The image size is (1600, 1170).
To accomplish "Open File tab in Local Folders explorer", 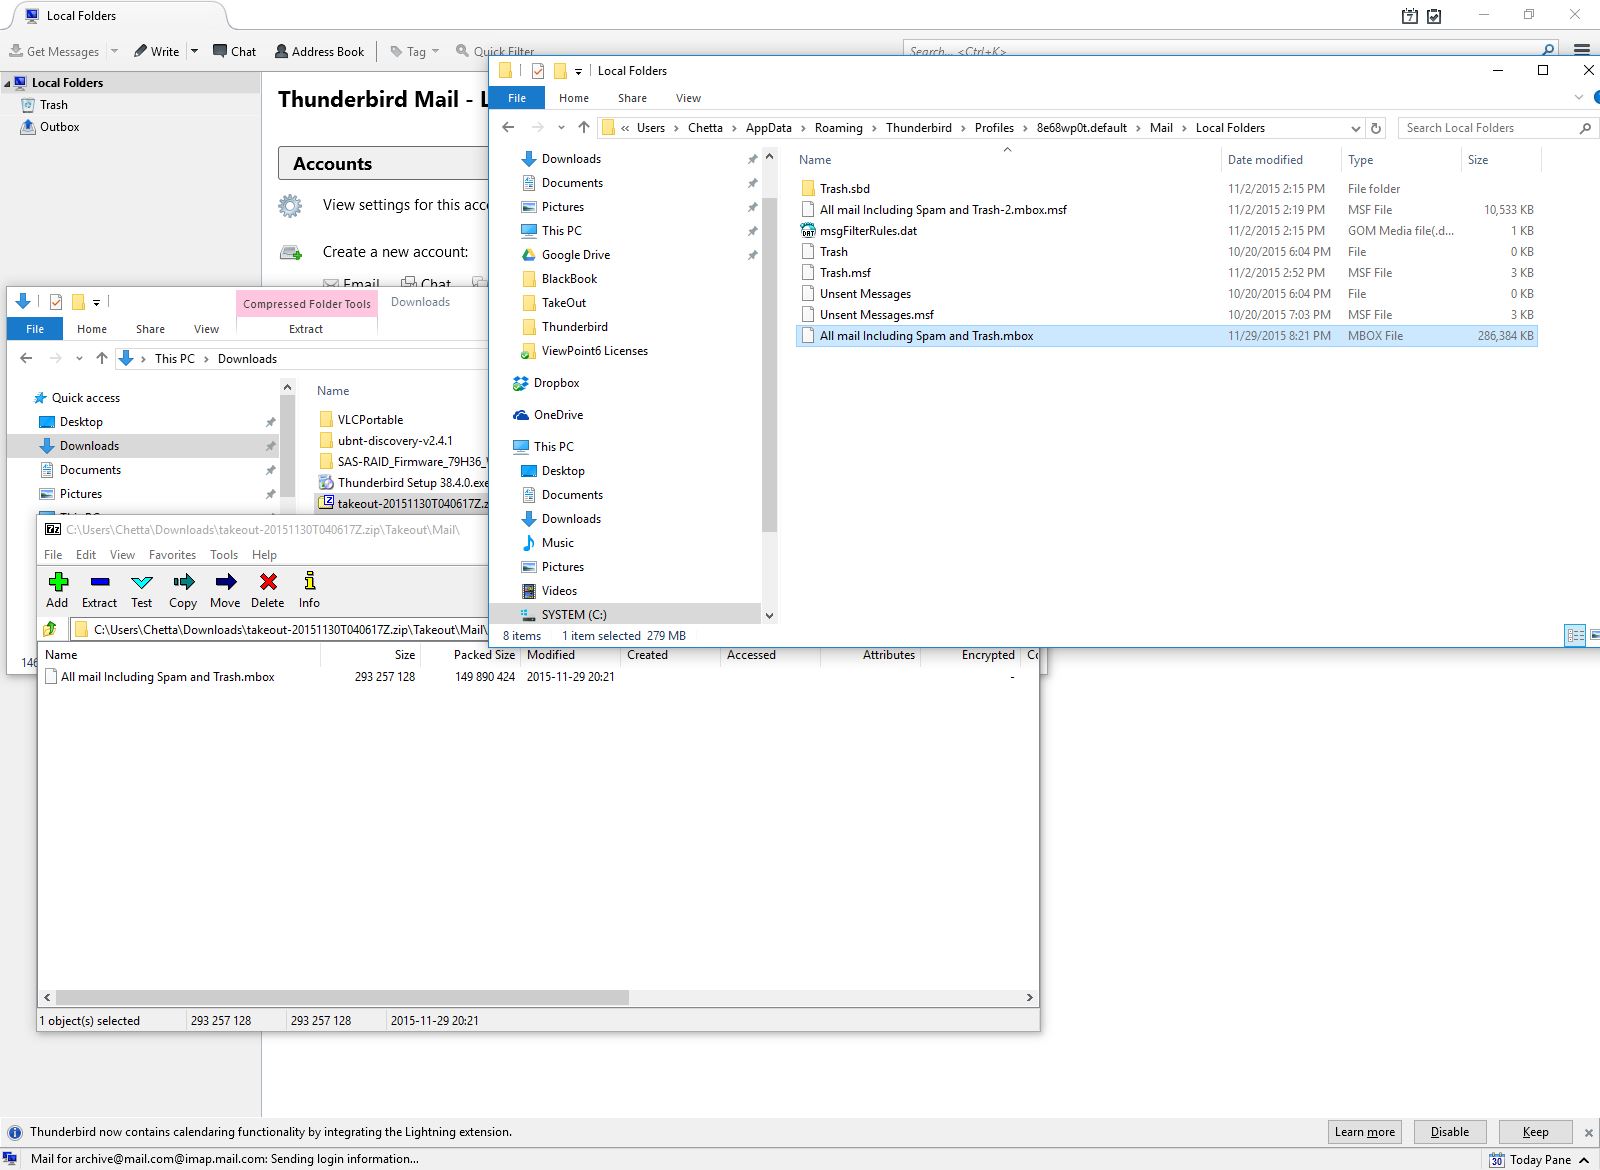I will coord(517,98).
